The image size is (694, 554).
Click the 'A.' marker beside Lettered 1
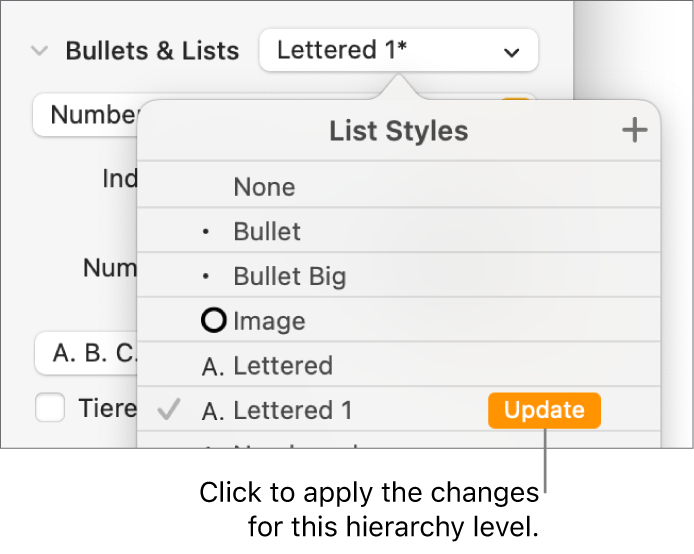(213, 411)
